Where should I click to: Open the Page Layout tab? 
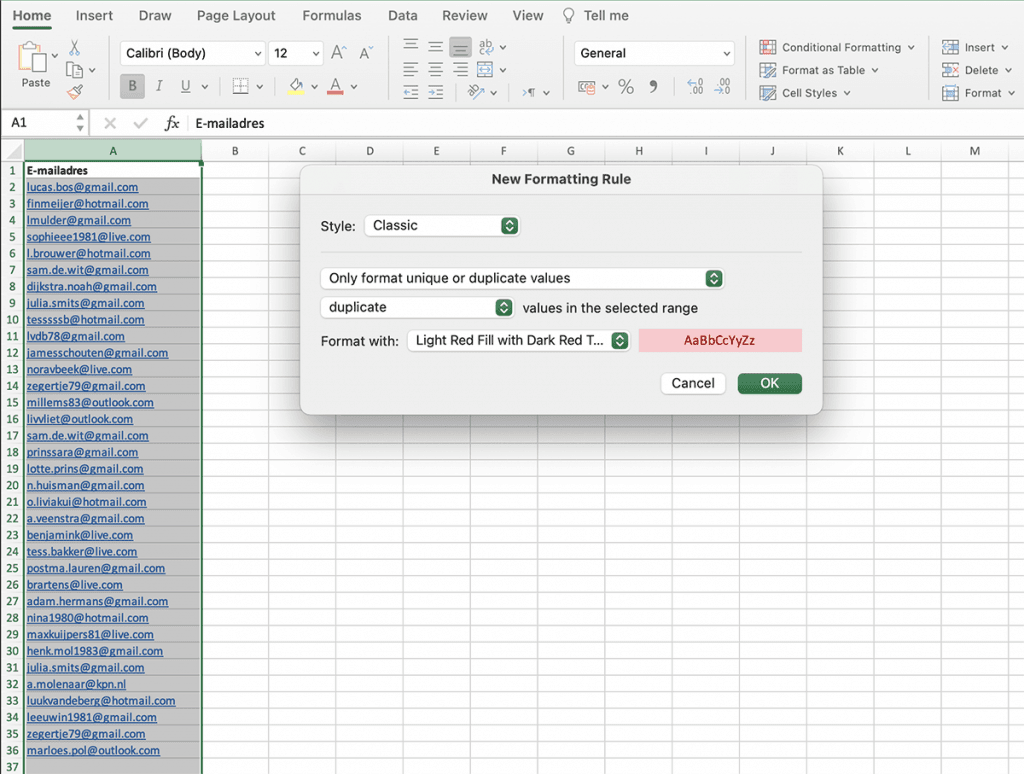click(x=236, y=16)
